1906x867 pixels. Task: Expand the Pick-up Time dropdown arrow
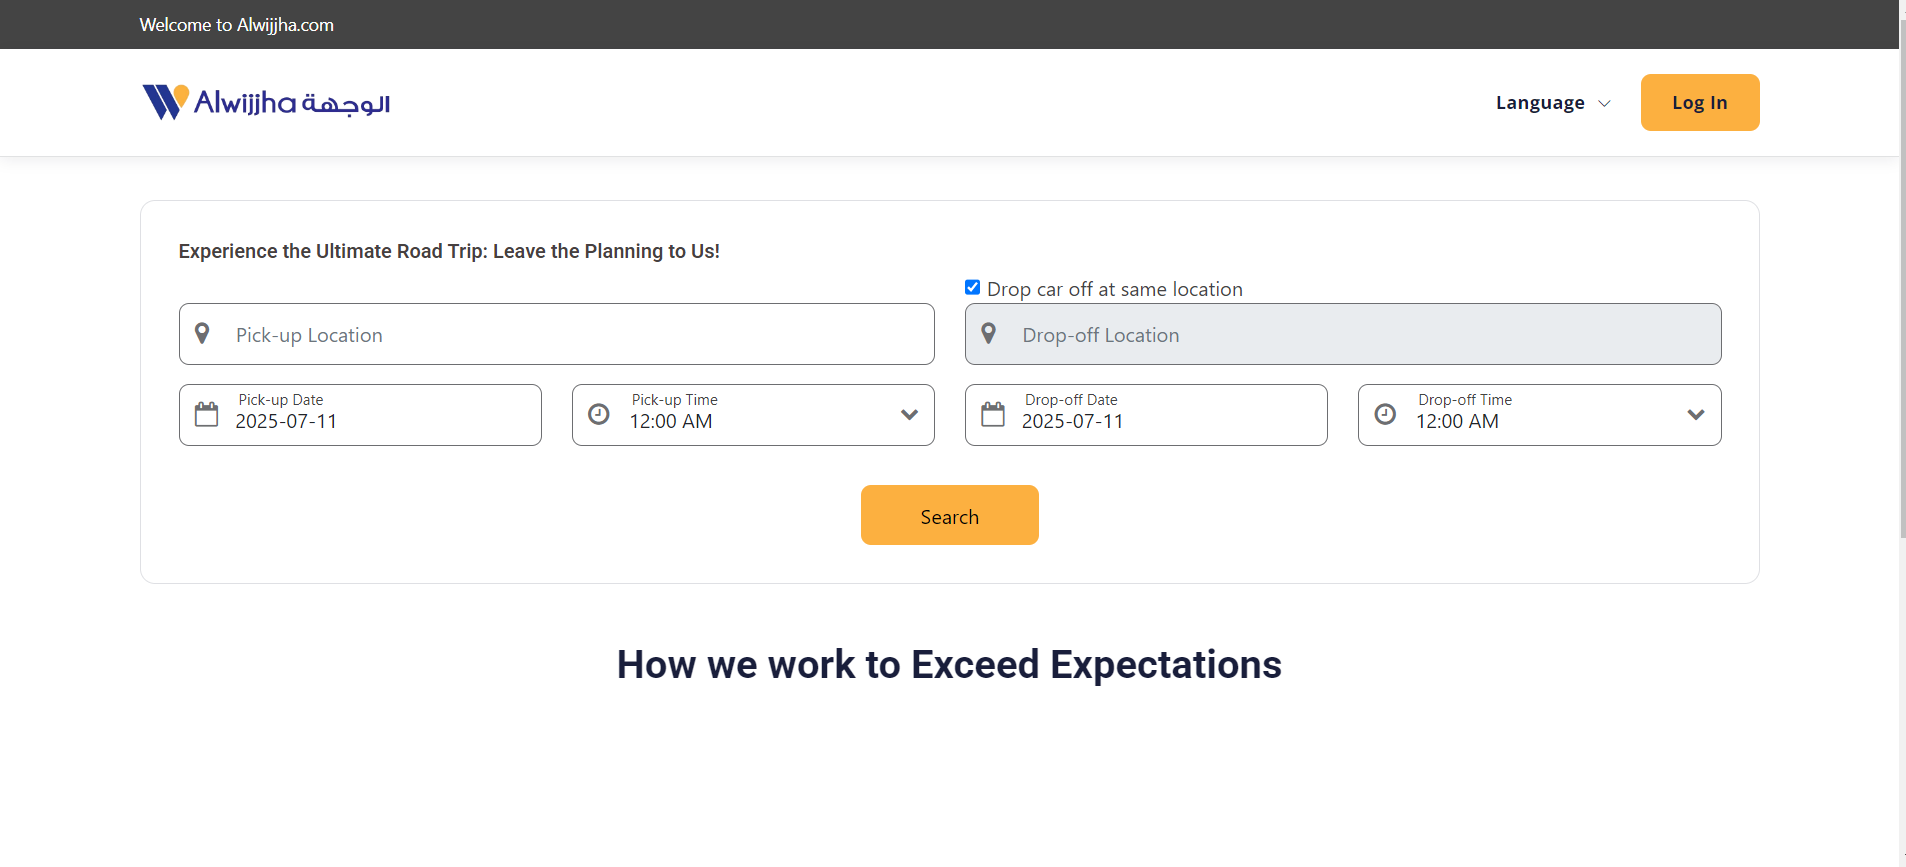click(909, 414)
